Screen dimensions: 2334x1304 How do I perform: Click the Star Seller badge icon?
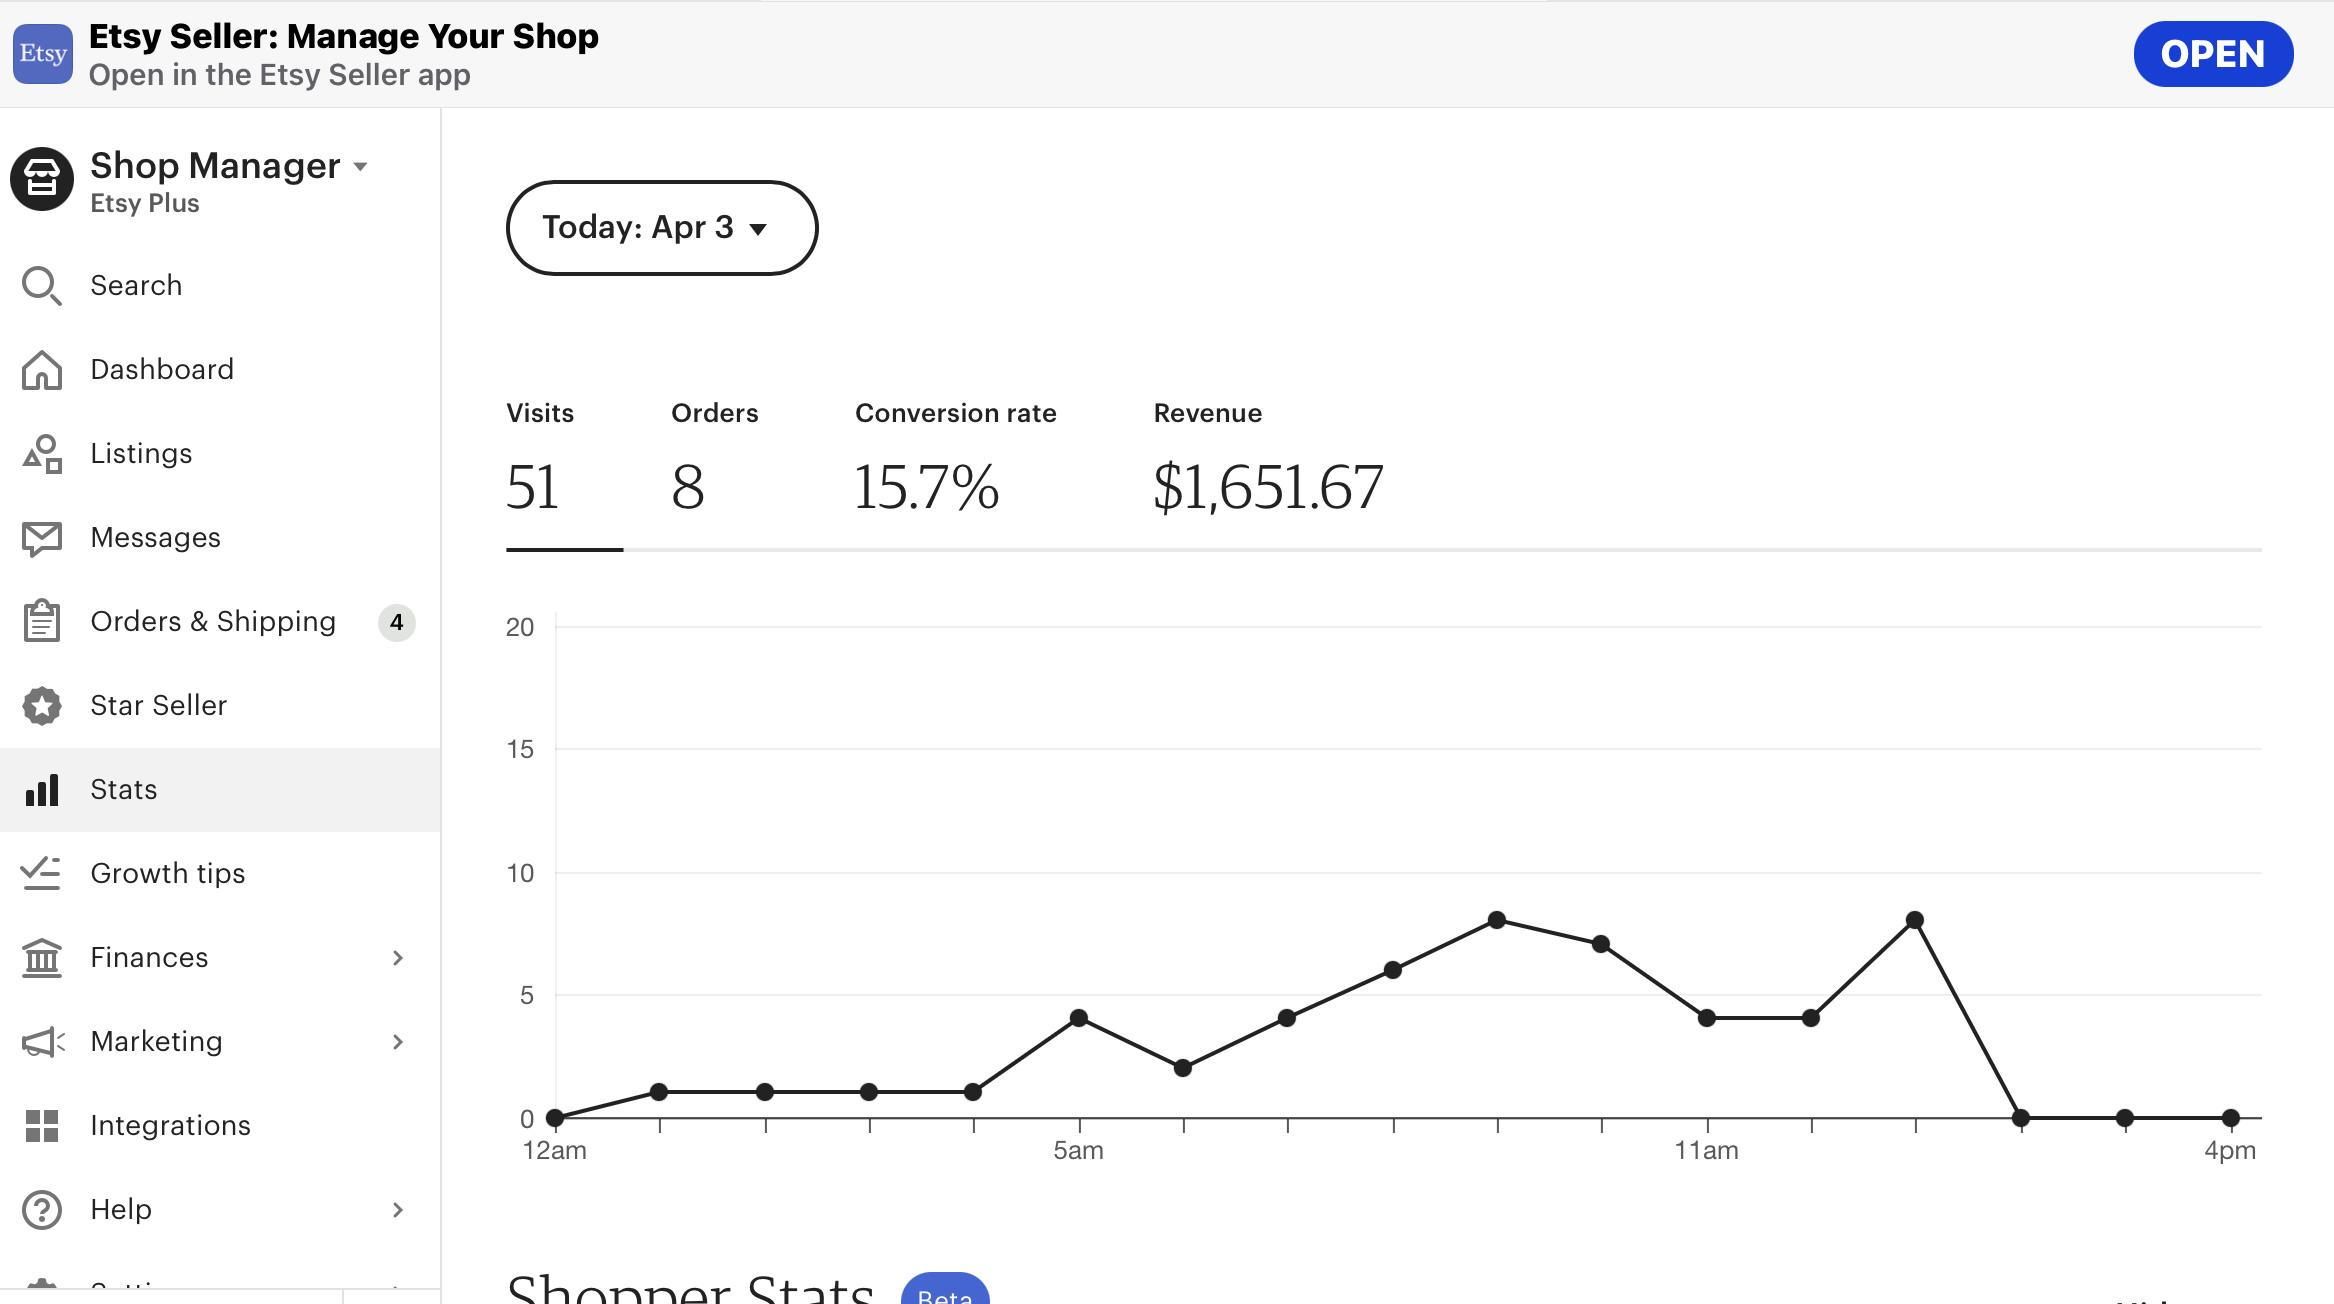point(41,706)
